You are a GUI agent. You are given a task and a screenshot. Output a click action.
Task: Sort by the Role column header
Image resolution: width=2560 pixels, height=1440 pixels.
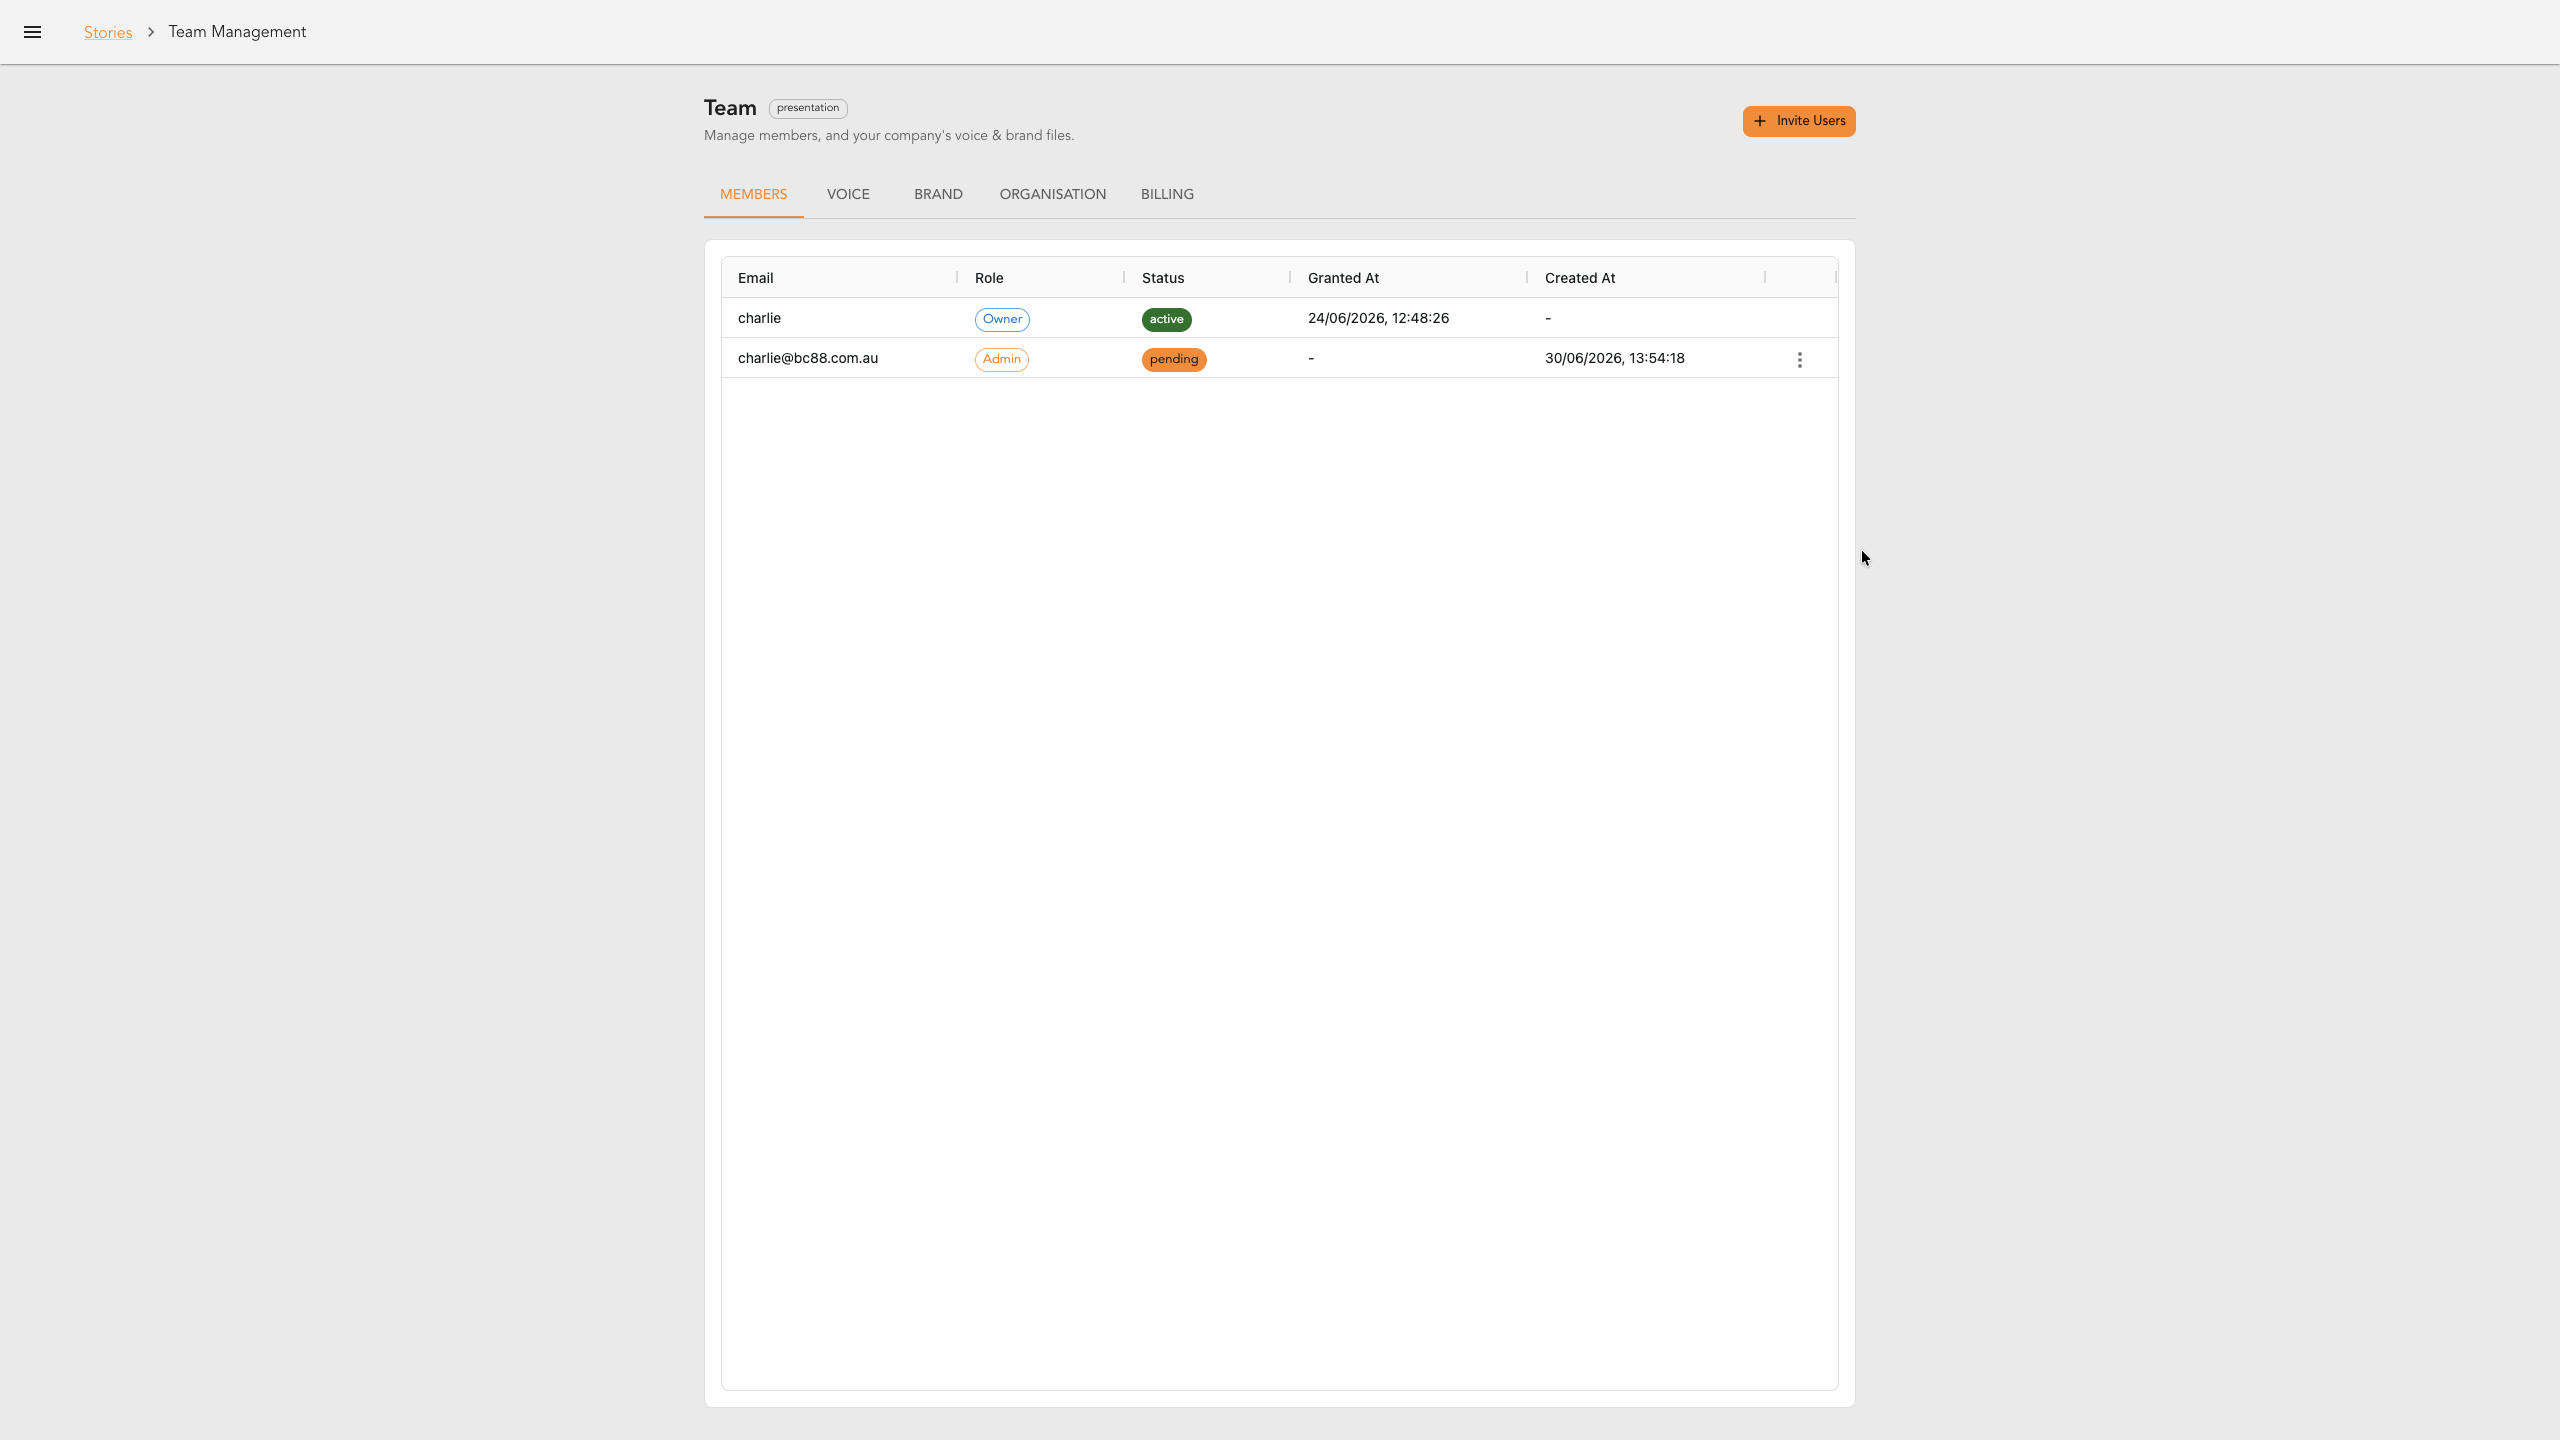1041,278
